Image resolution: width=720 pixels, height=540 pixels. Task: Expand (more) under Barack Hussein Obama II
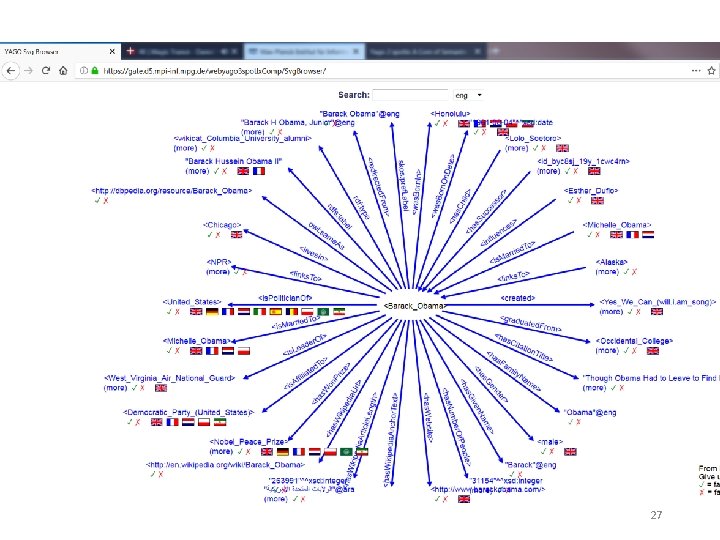tap(197, 171)
